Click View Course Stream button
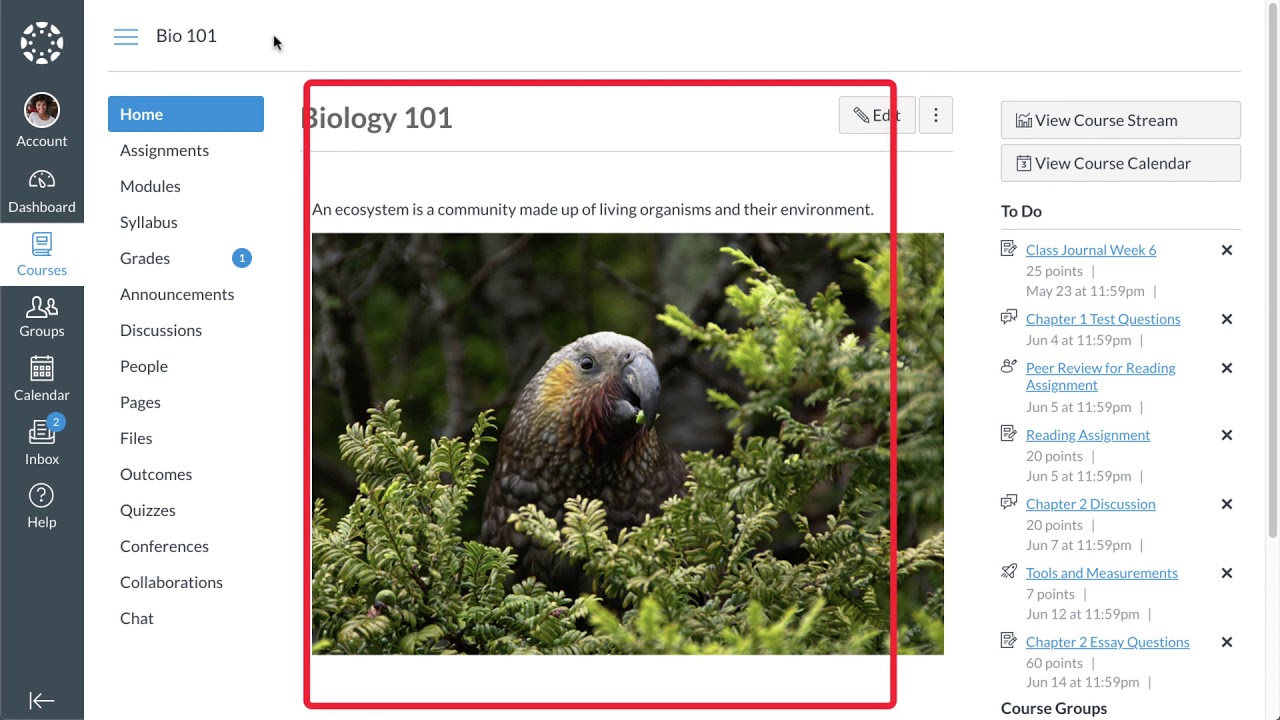1280x720 pixels. [x=1121, y=120]
